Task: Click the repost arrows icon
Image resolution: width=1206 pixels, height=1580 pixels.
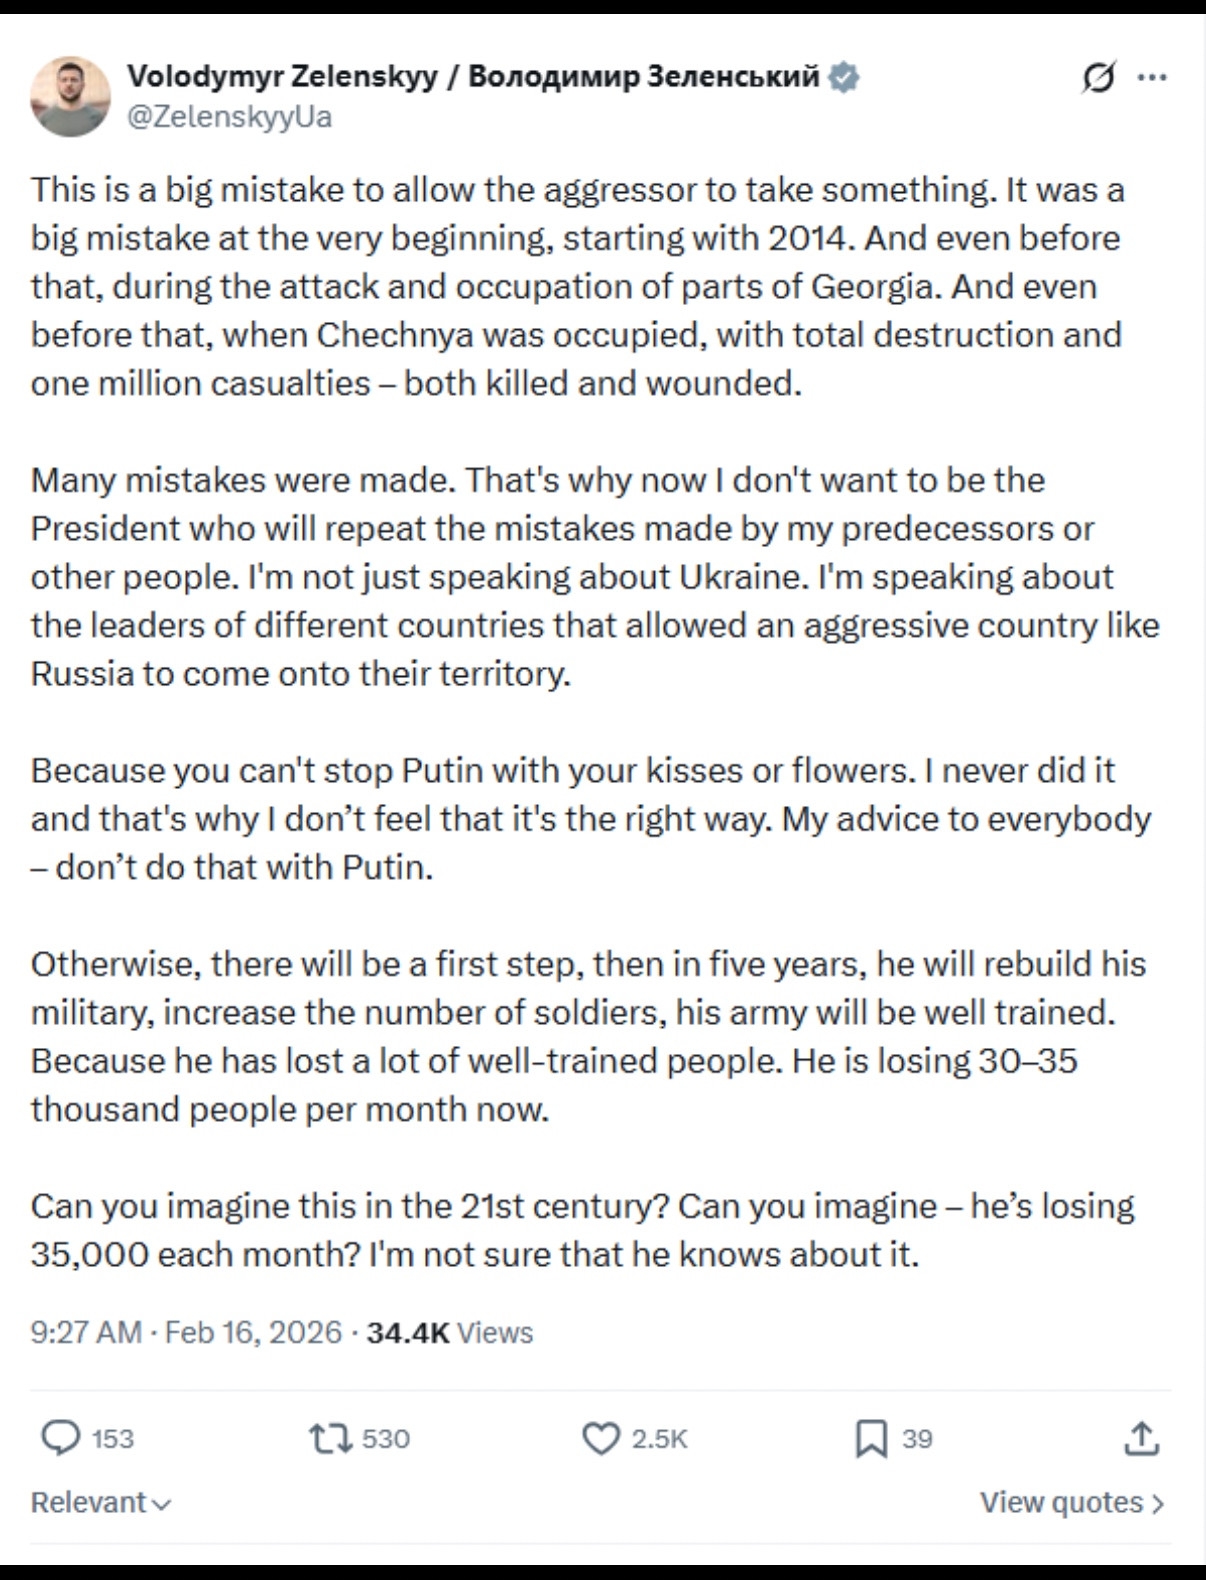Action: coord(330,1438)
